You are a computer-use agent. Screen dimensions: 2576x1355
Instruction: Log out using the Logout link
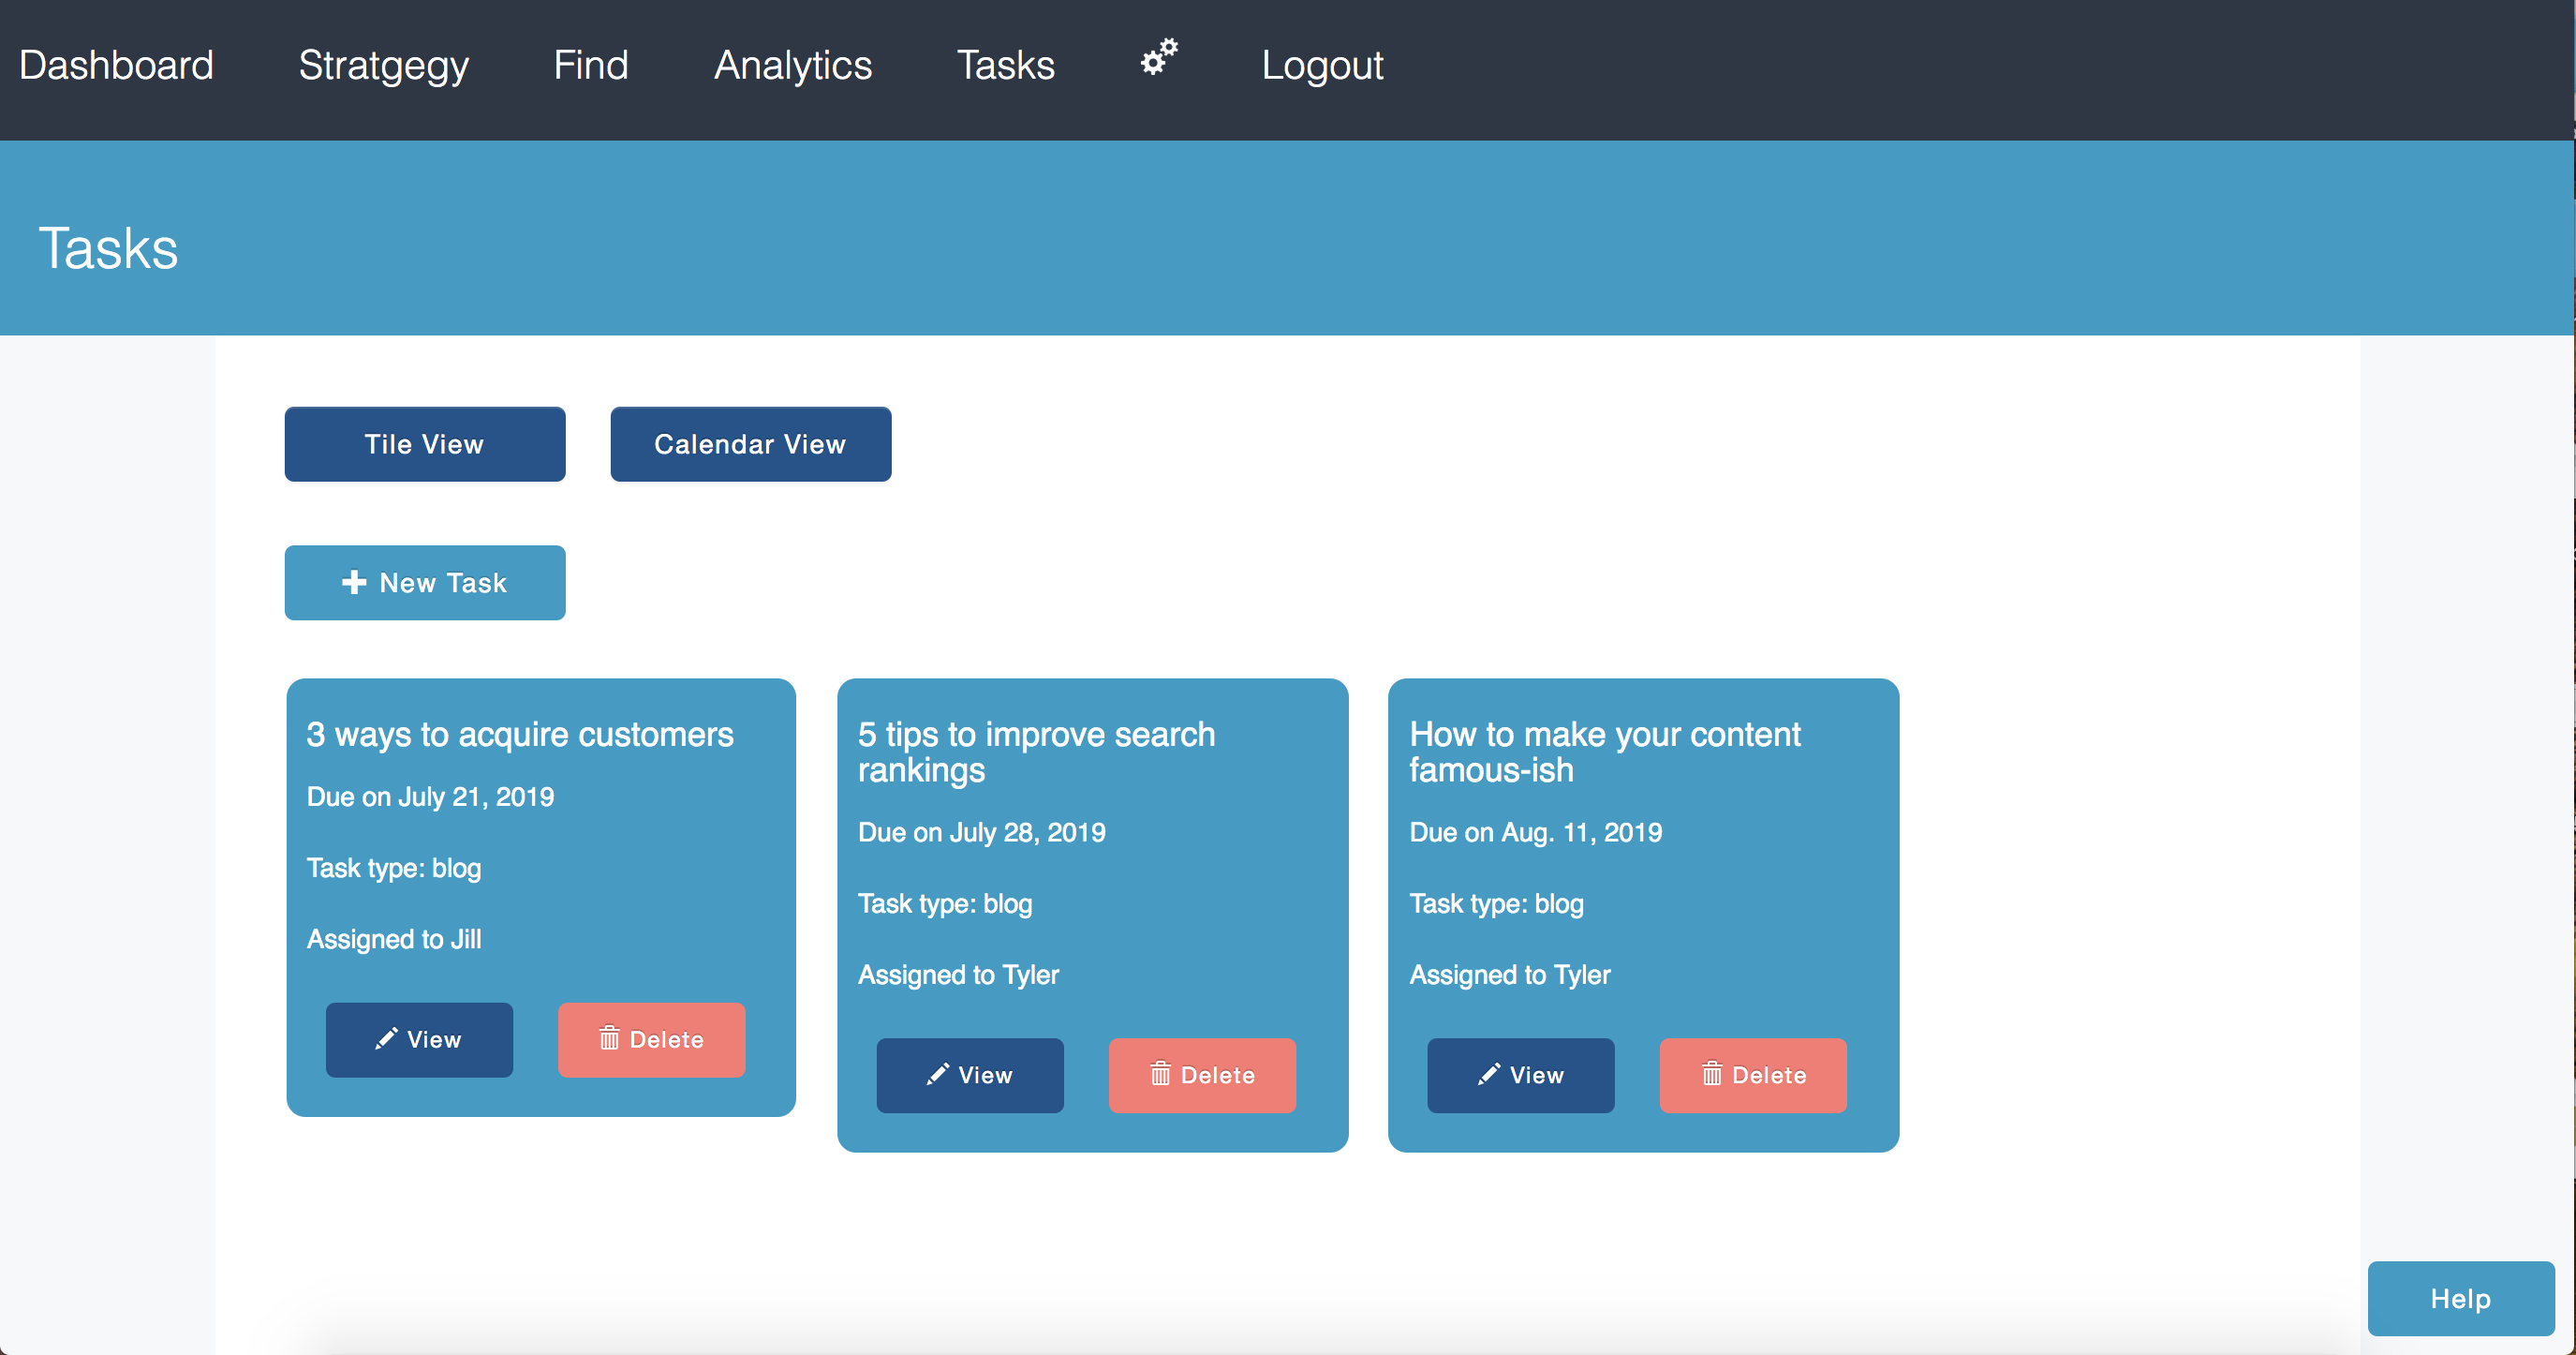(x=1321, y=66)
